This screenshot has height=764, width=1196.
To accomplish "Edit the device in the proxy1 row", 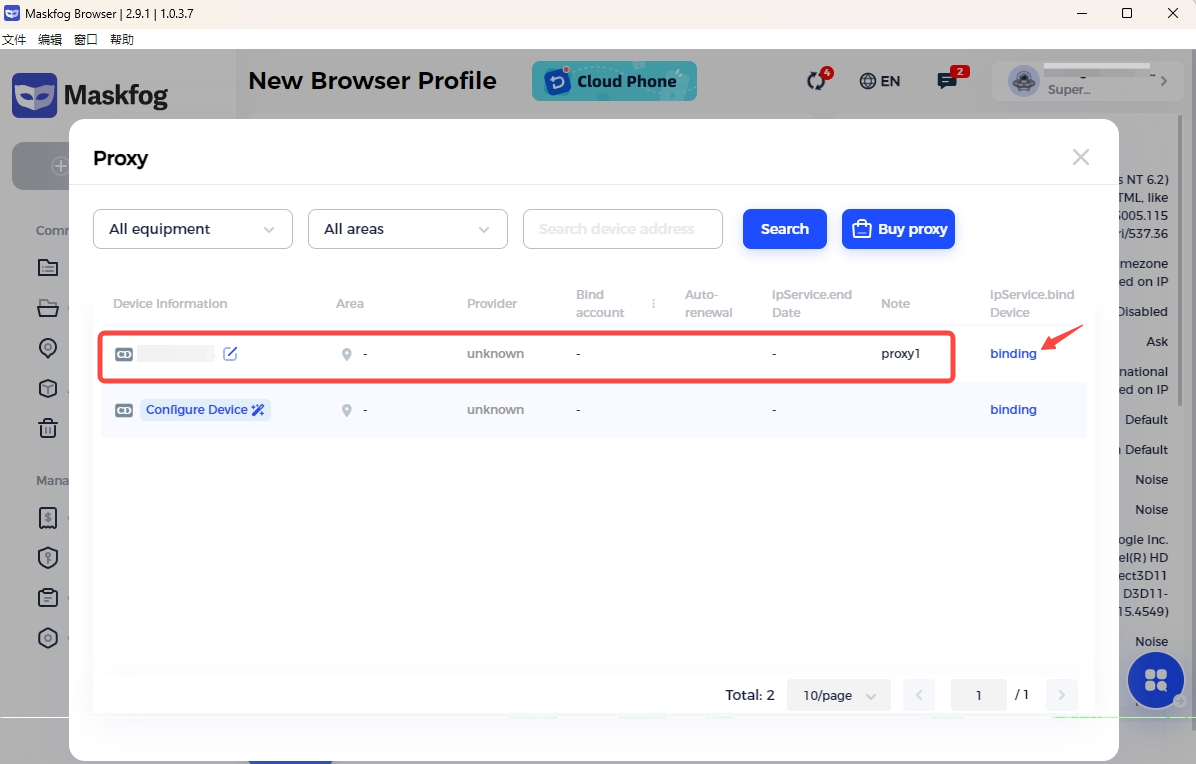I will 230,354.
